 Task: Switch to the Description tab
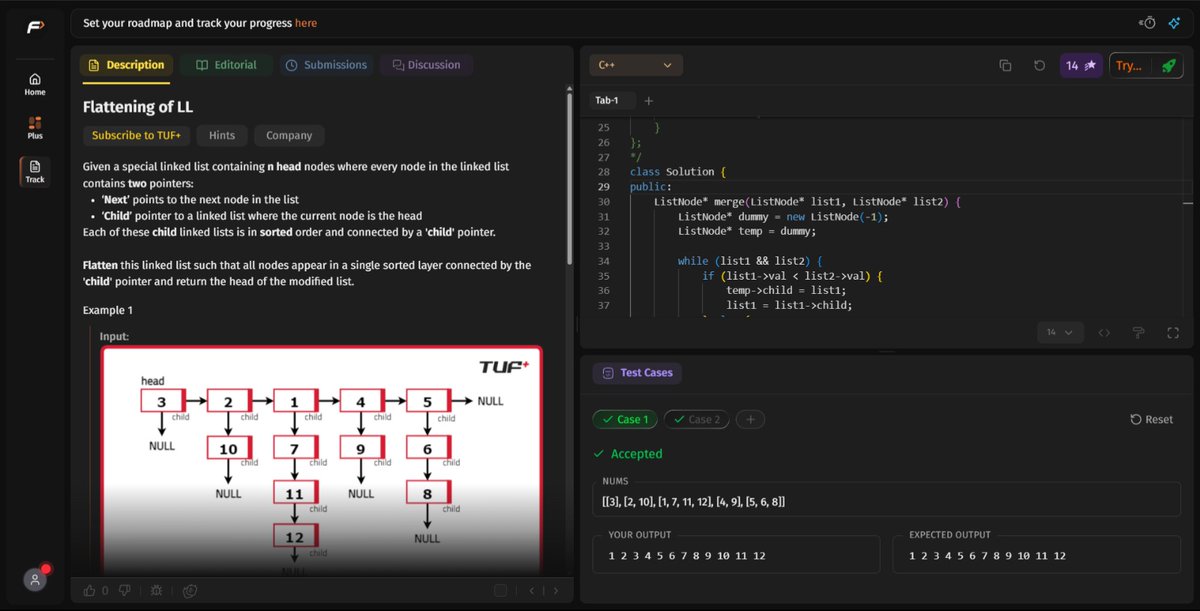(x=126, y=65)
